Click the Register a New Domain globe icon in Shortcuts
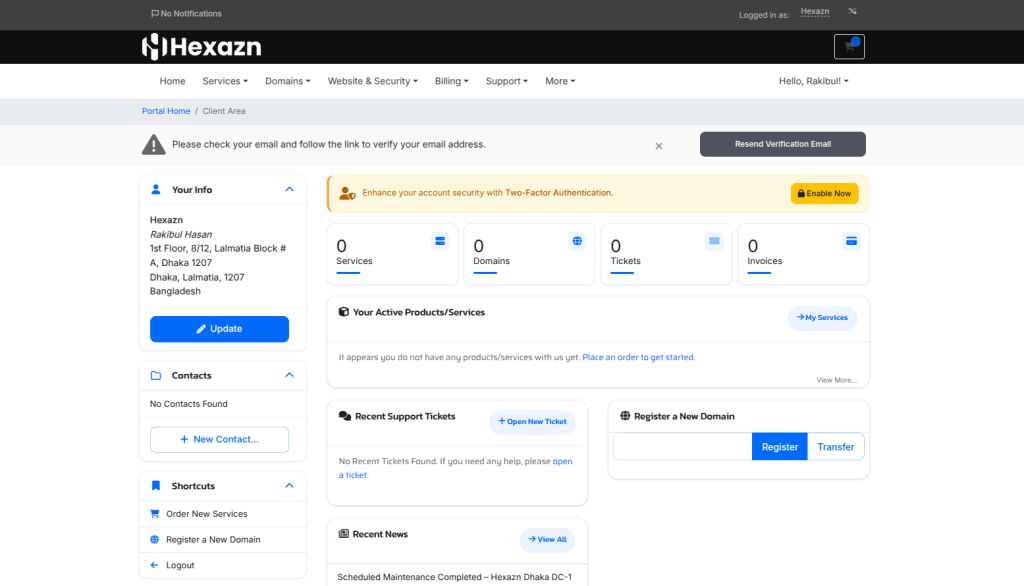 coord(155,540)
